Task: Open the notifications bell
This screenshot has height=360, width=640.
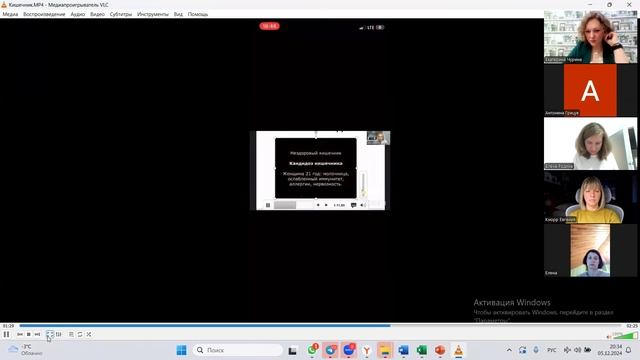Action: point(629,350)
